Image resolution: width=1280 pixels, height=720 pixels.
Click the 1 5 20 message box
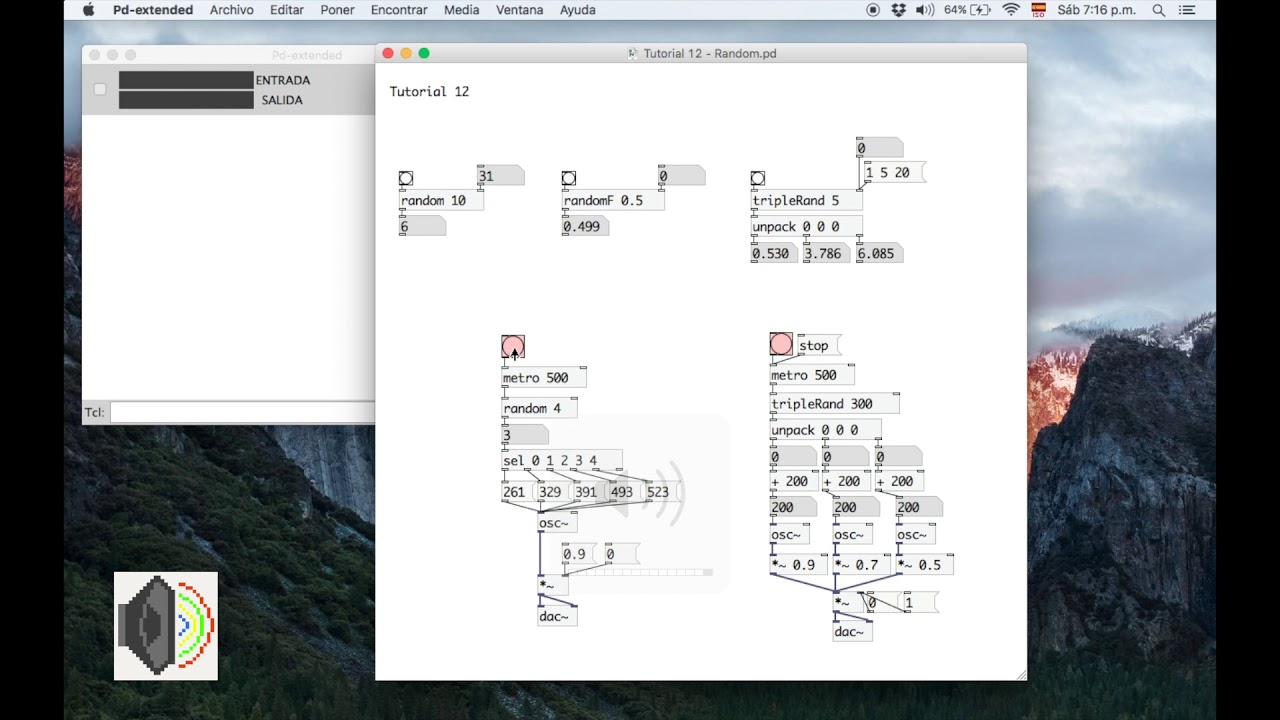click(x=893, y=173)
